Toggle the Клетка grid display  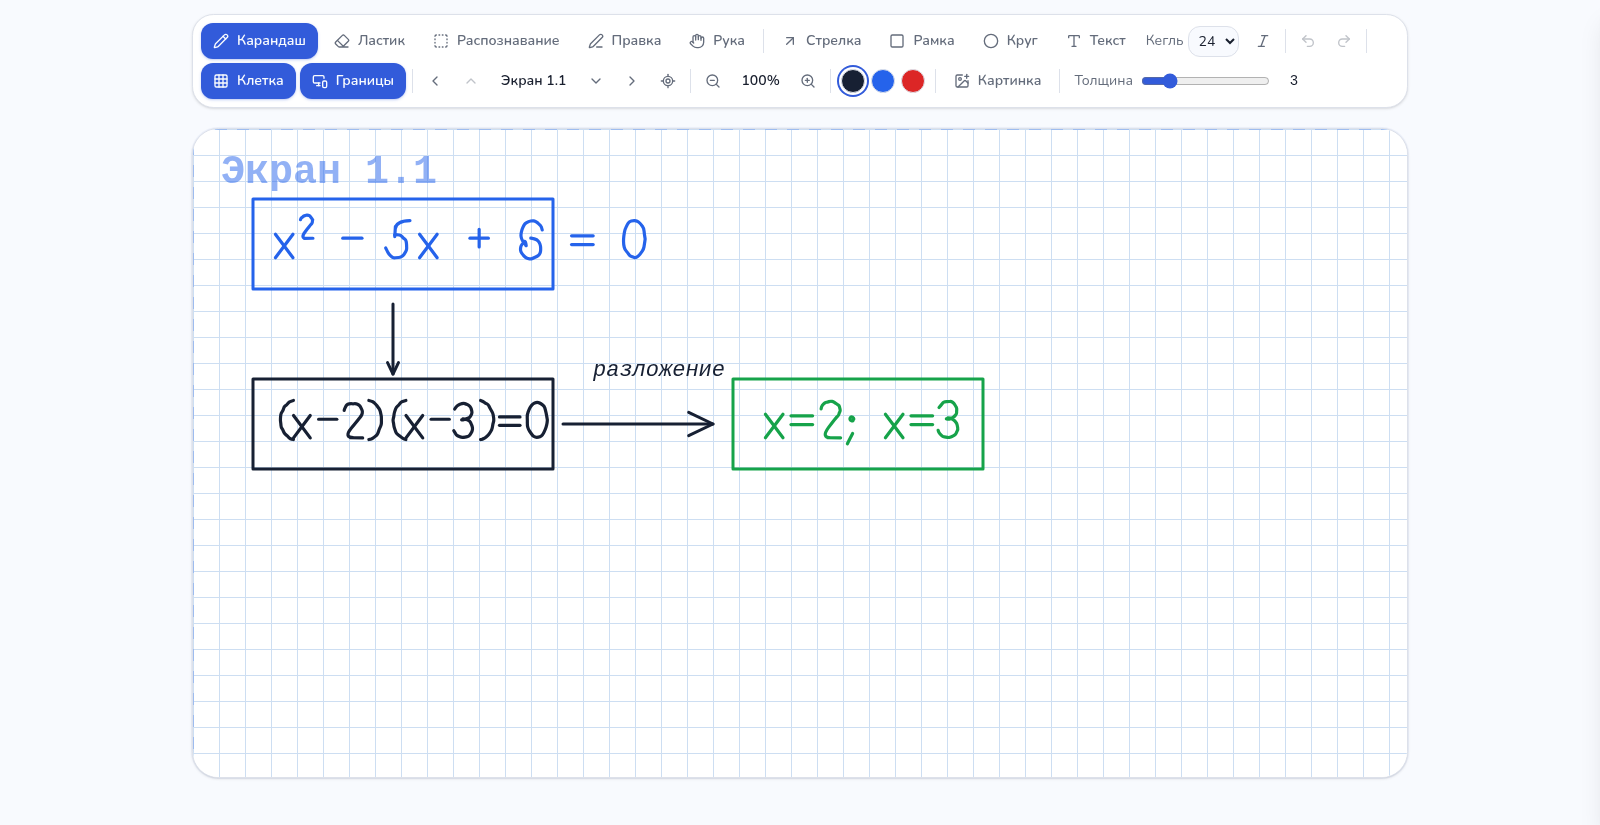point(248,81)
